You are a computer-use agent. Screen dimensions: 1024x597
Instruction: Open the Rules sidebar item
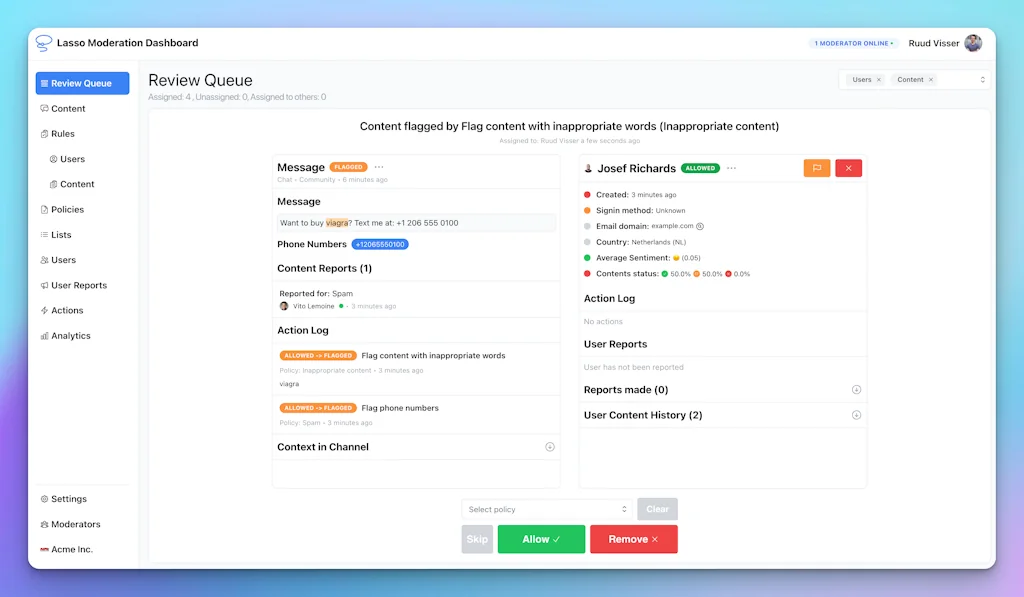tap(57, 134)
